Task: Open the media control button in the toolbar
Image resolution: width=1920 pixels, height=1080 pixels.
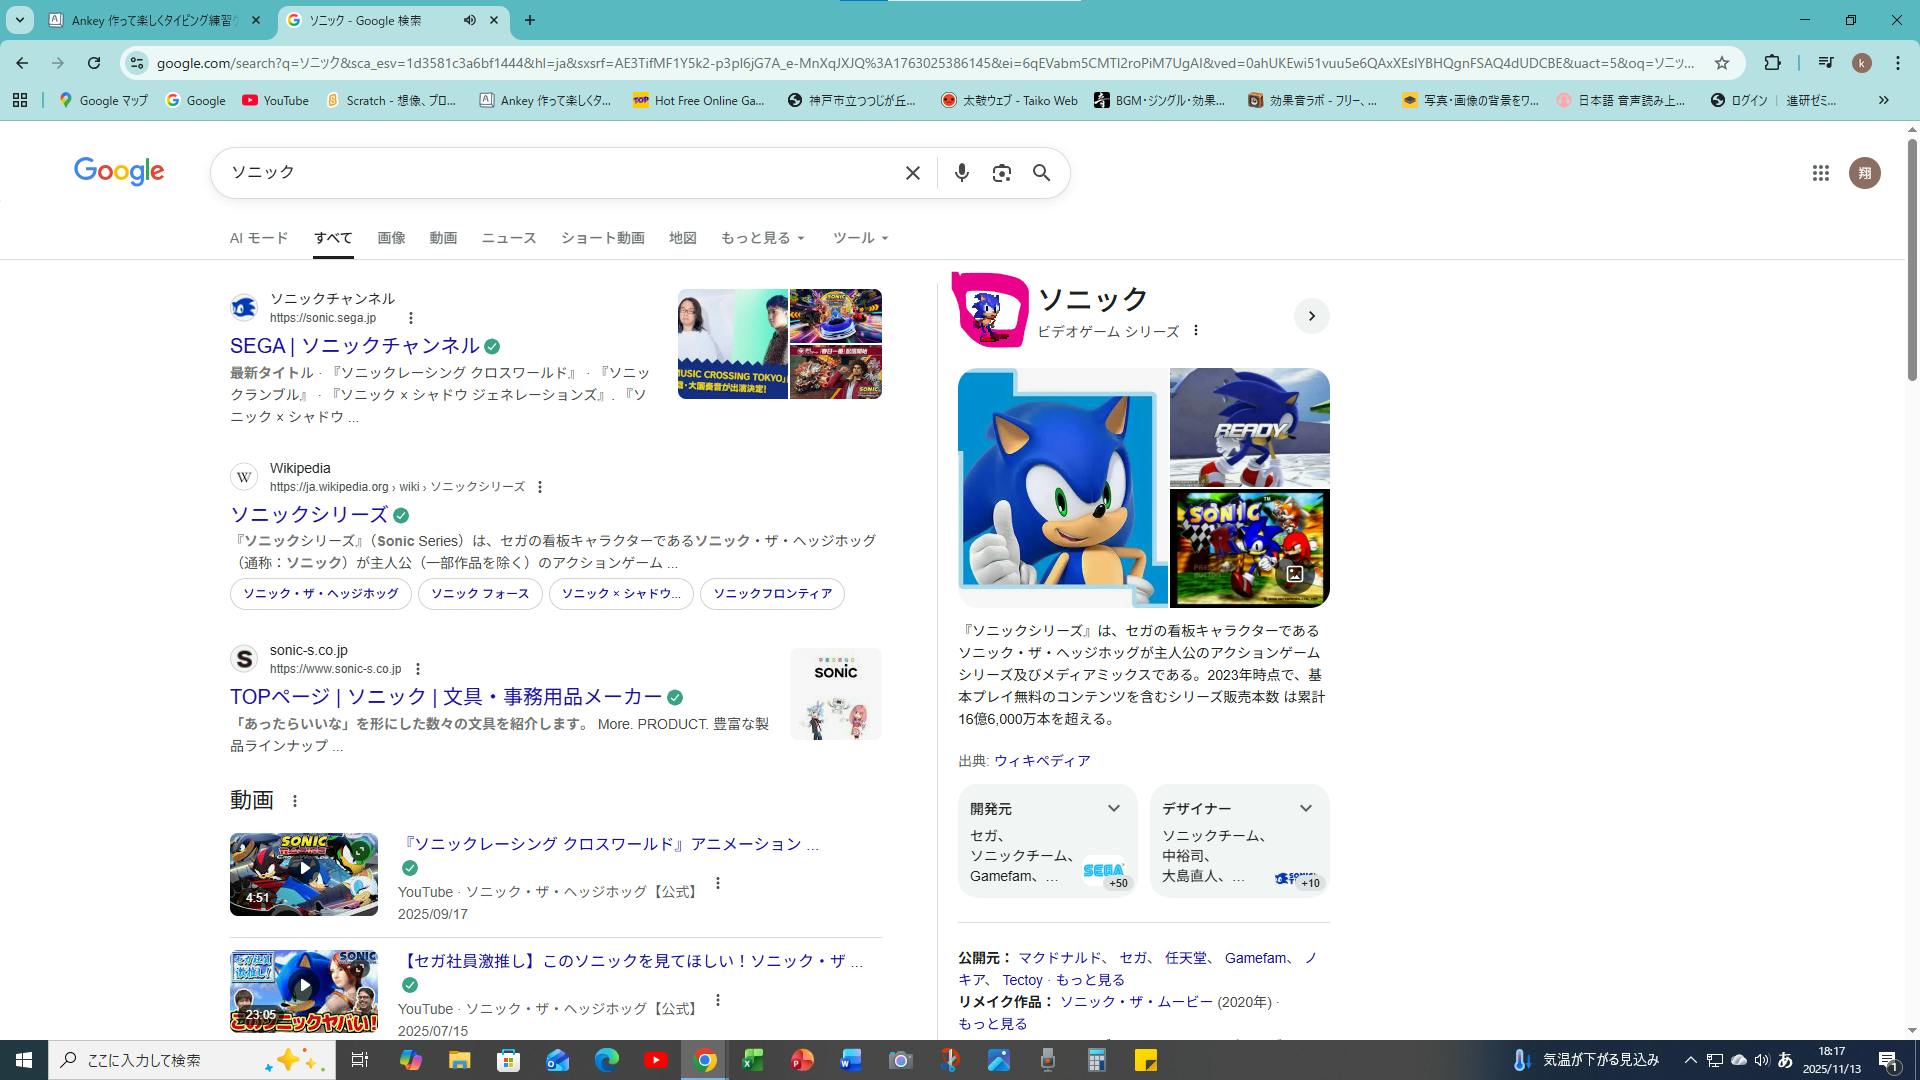Action: click(1825, 63)
